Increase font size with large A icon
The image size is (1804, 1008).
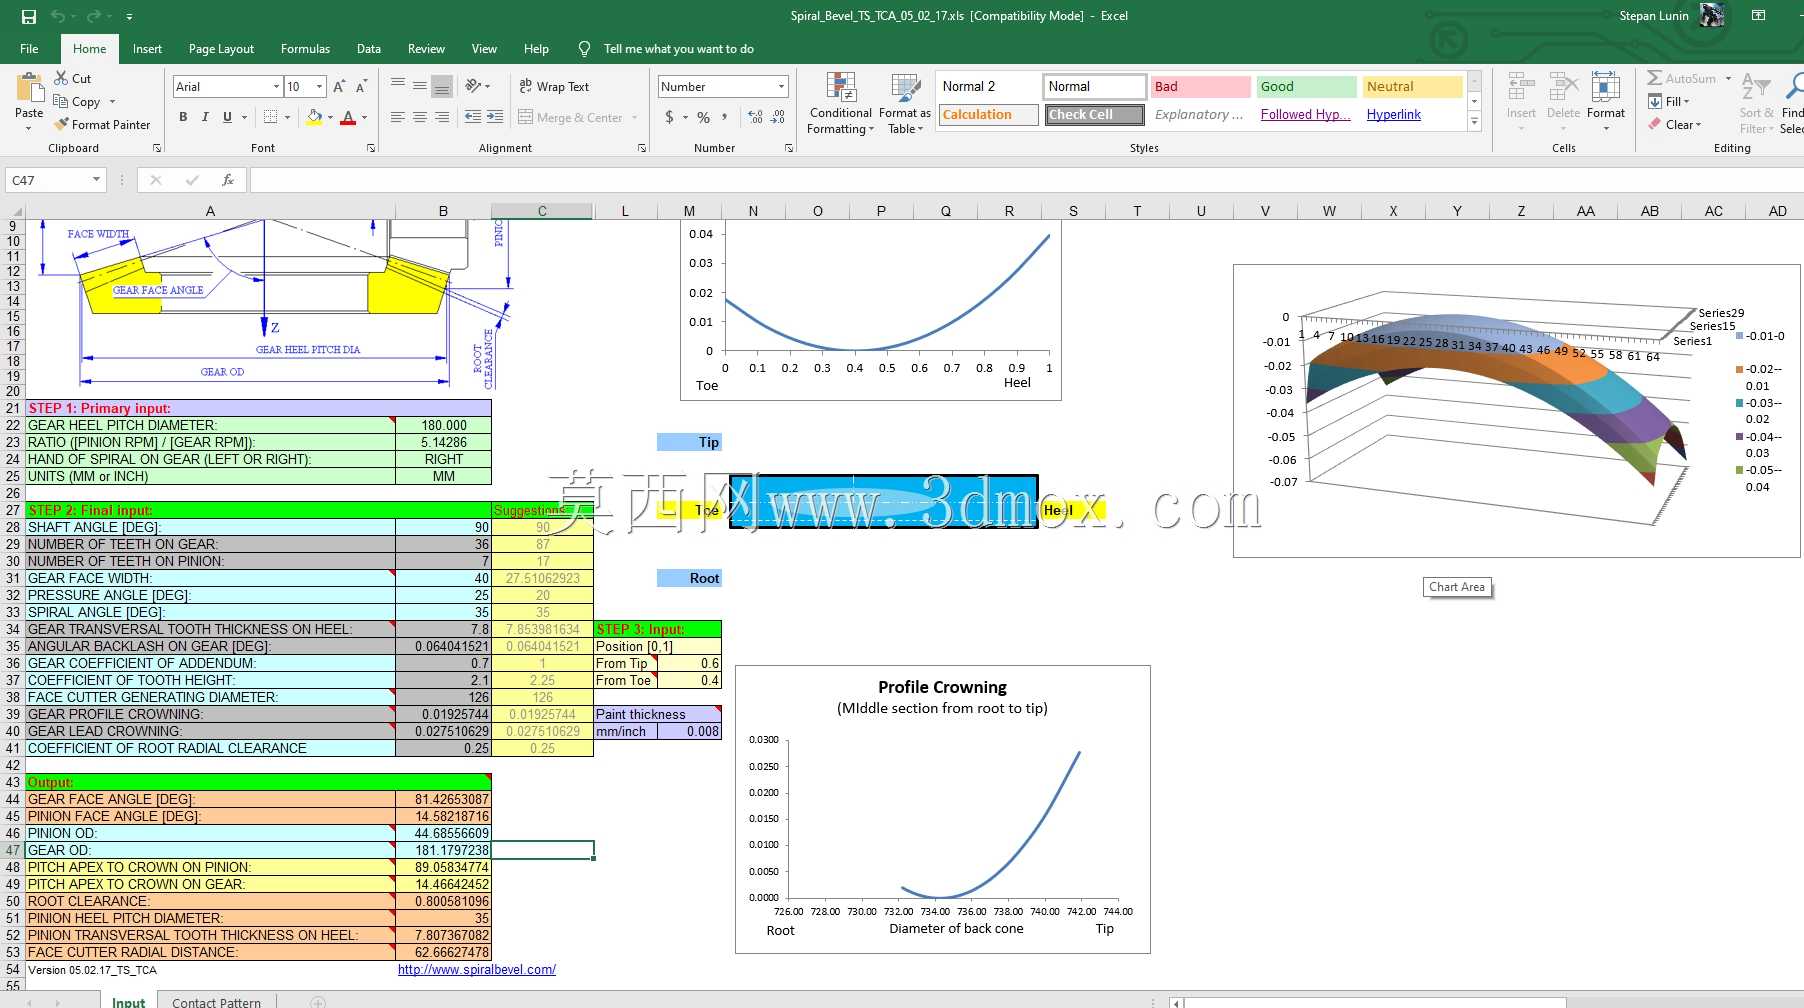point(339,87)
